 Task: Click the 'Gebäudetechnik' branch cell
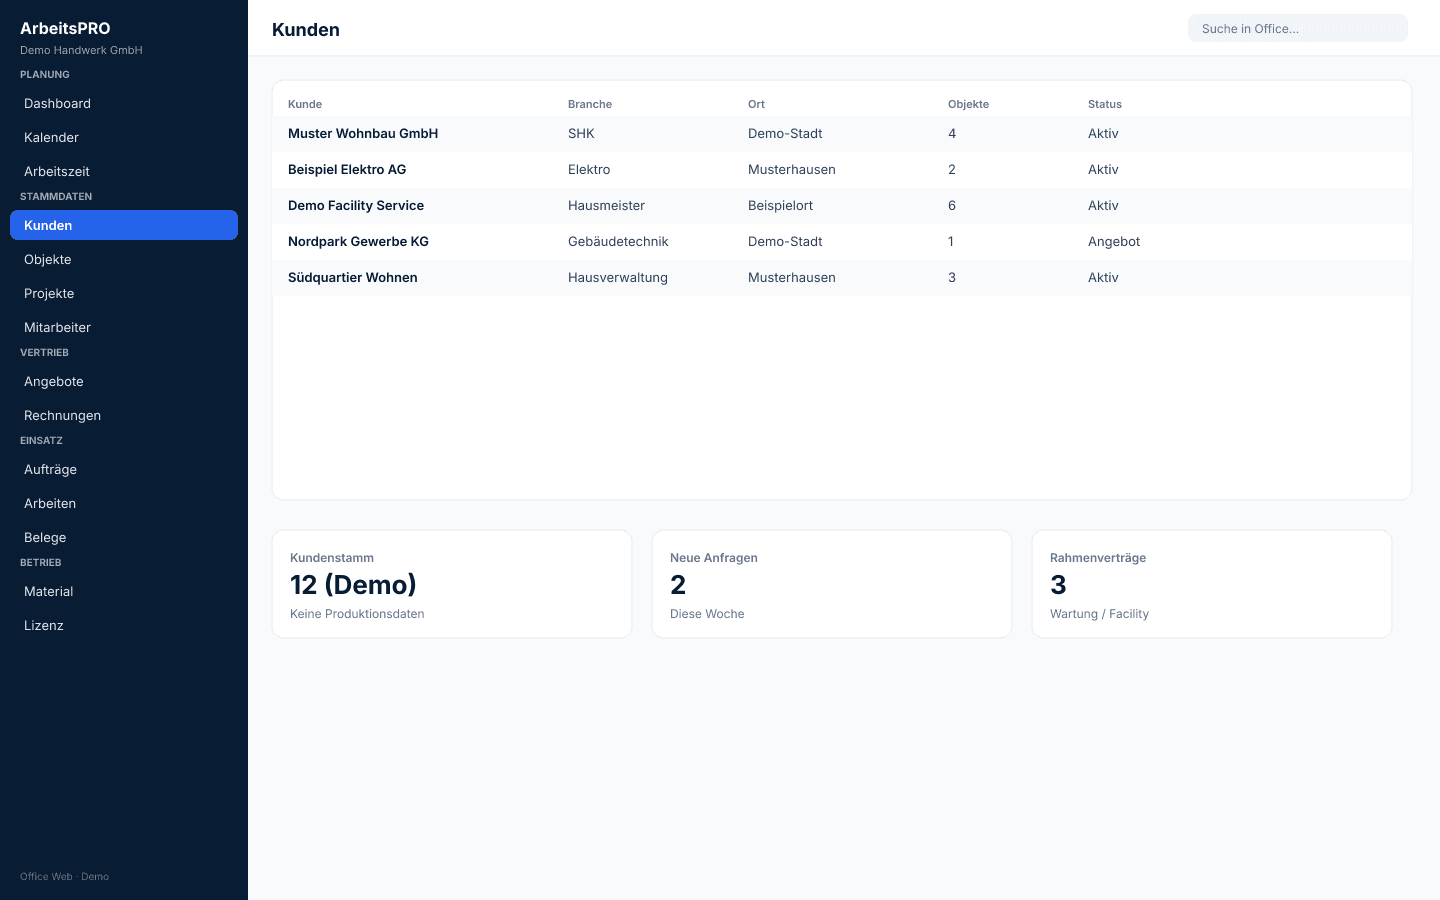618,242
